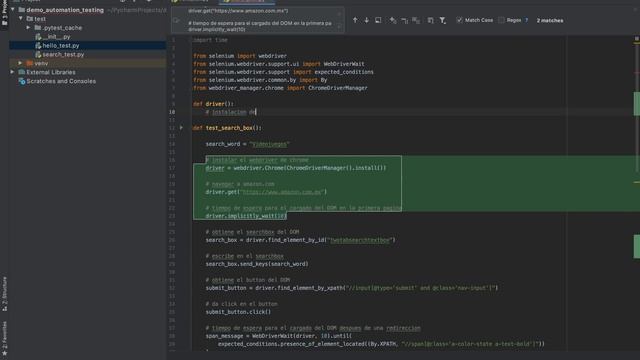Image resolution: width=640 pixels, height=360 pixels.
Task: Place cursor on "def driver():" line
Action: pyautogui.click(x=213, y=104)
